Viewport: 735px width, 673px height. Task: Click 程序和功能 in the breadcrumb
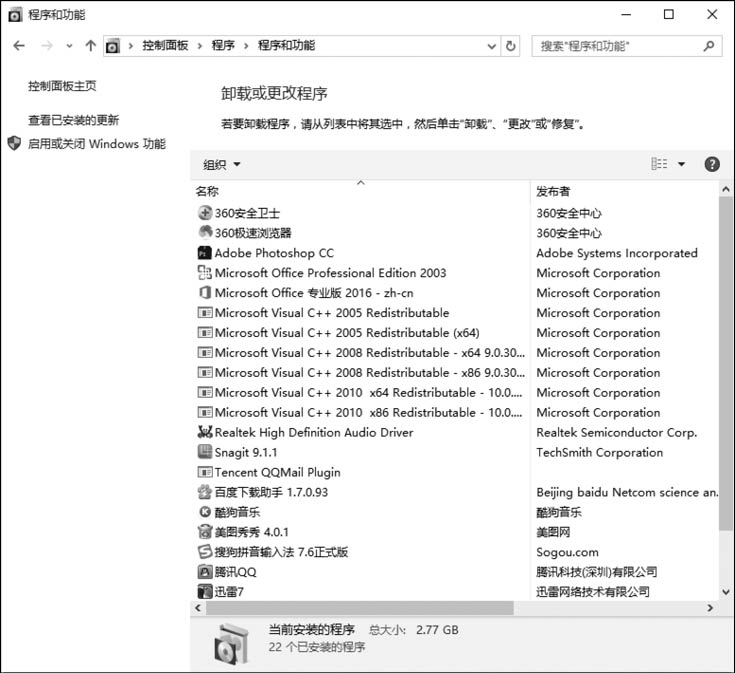[x=286, y=45]
